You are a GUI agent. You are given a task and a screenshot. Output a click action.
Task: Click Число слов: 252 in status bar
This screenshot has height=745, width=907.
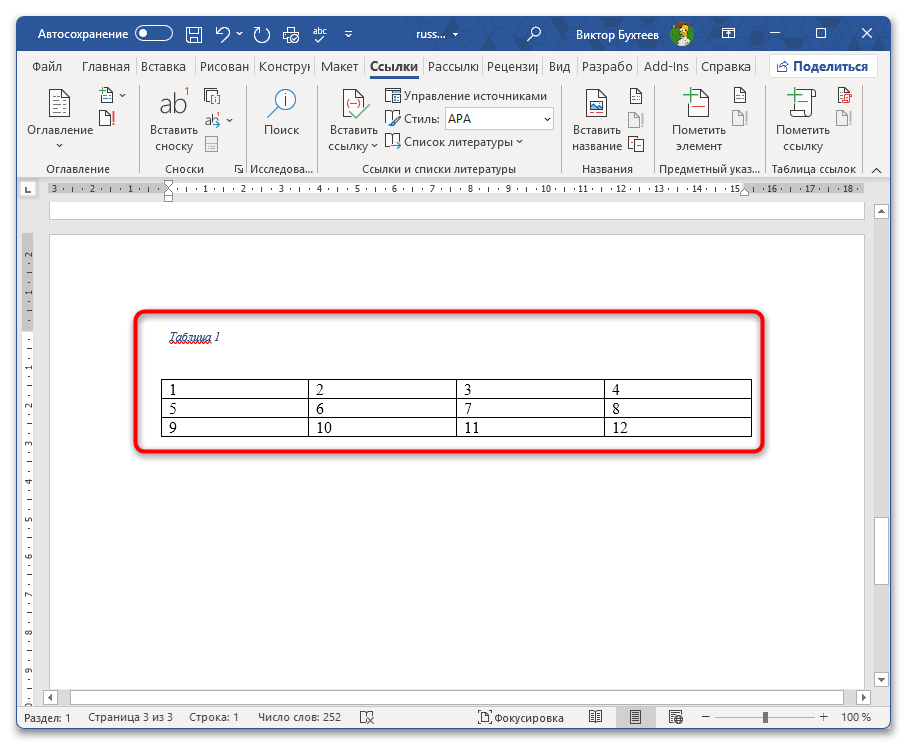[x=299, y=717]
